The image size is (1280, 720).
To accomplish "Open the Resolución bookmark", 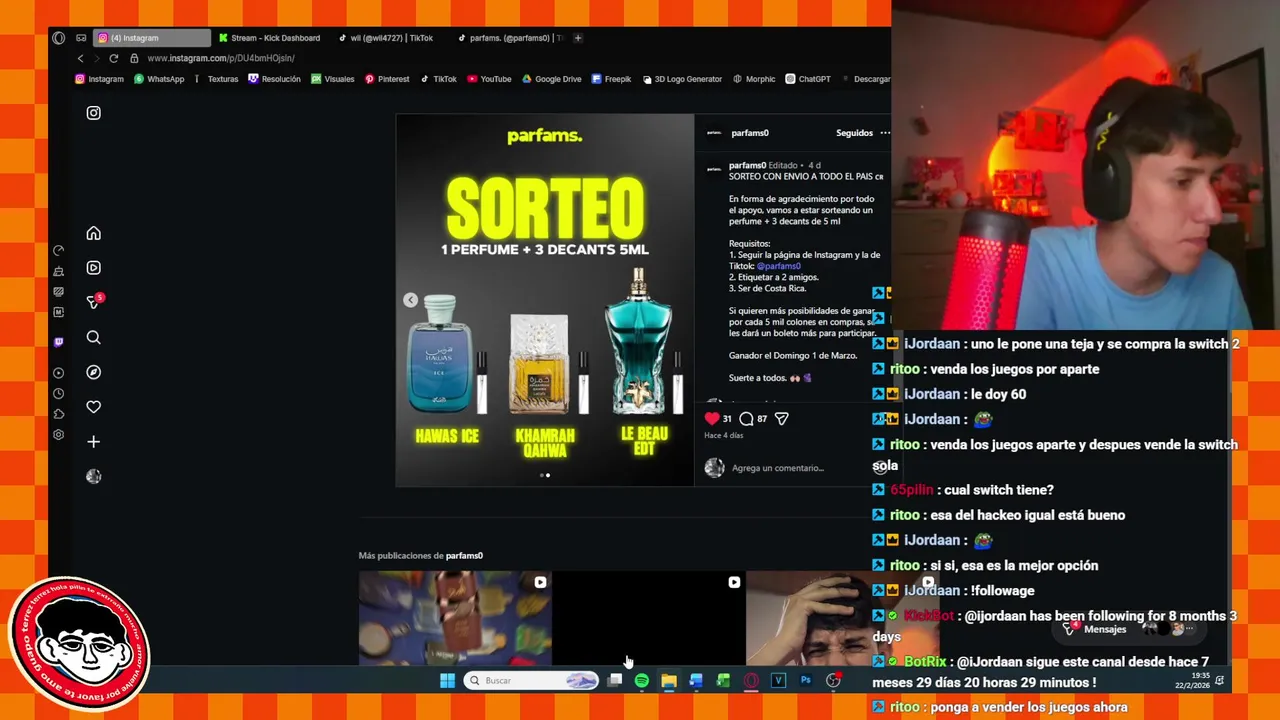I will coord(274,79).
